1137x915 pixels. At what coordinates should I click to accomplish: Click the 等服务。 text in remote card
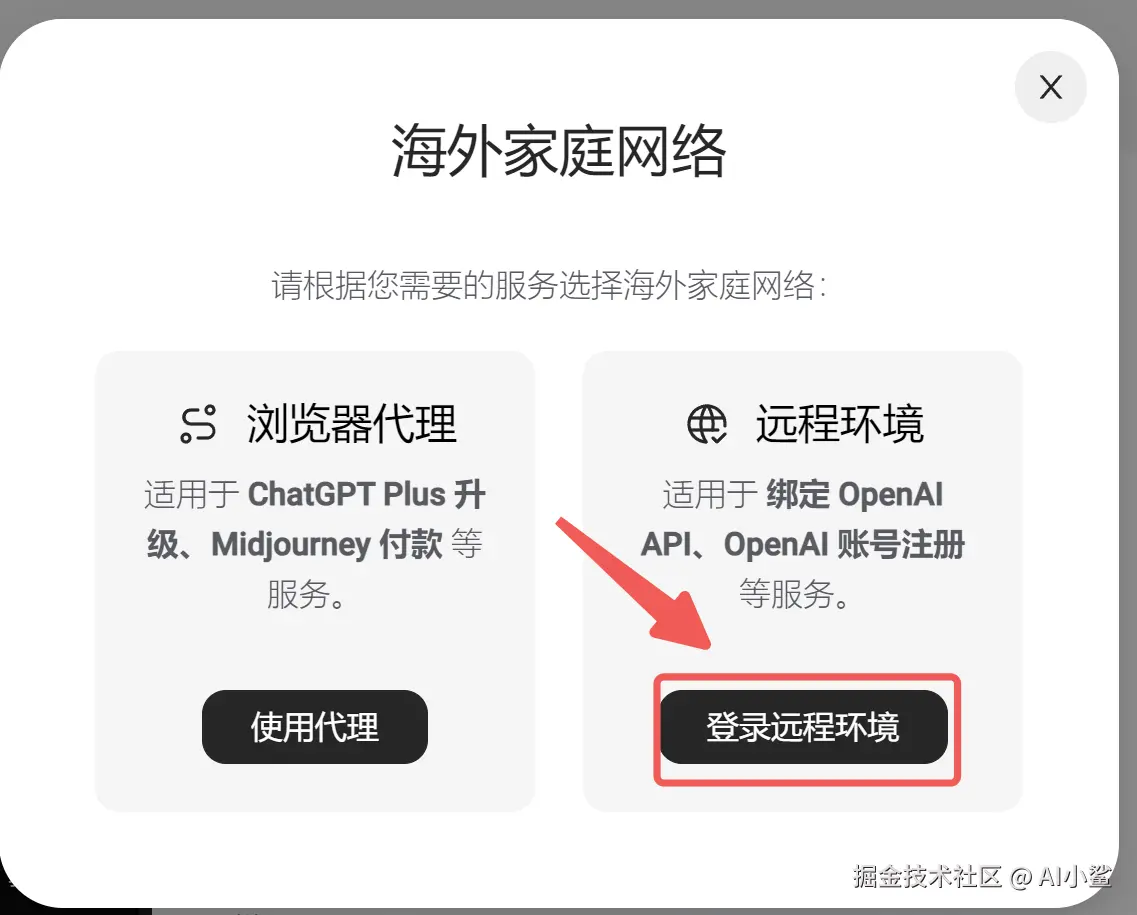point(795,594)
